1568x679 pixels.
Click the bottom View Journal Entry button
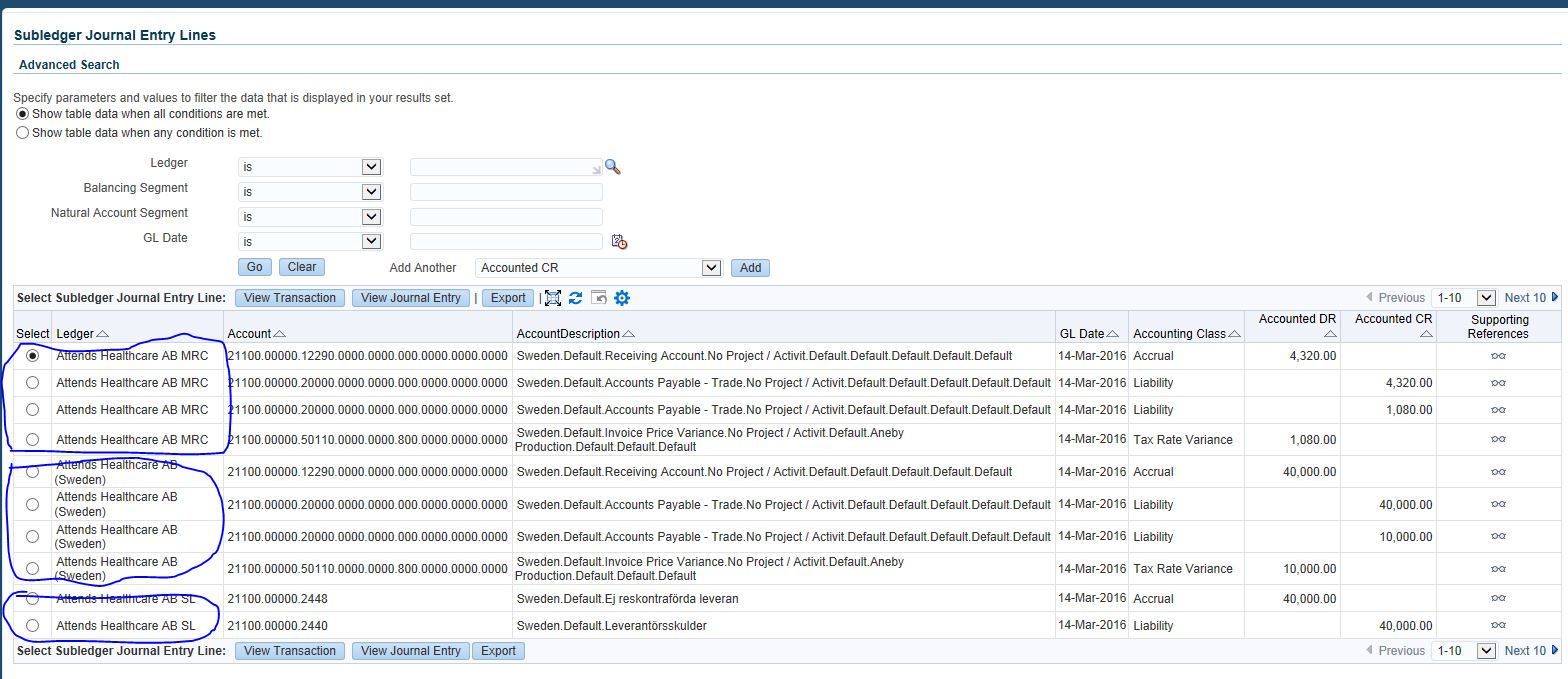pyautogui.click(x=411, y=651)
